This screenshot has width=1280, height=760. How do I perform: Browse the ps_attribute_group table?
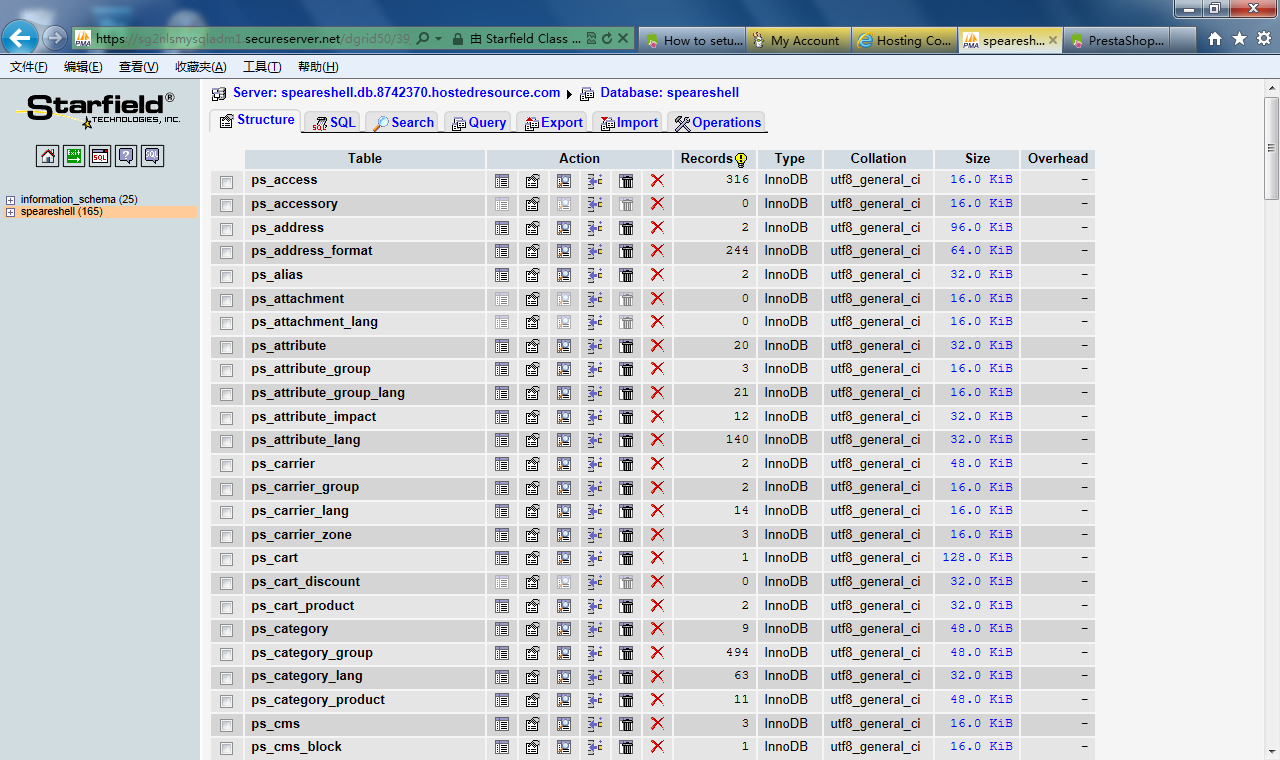502,369
